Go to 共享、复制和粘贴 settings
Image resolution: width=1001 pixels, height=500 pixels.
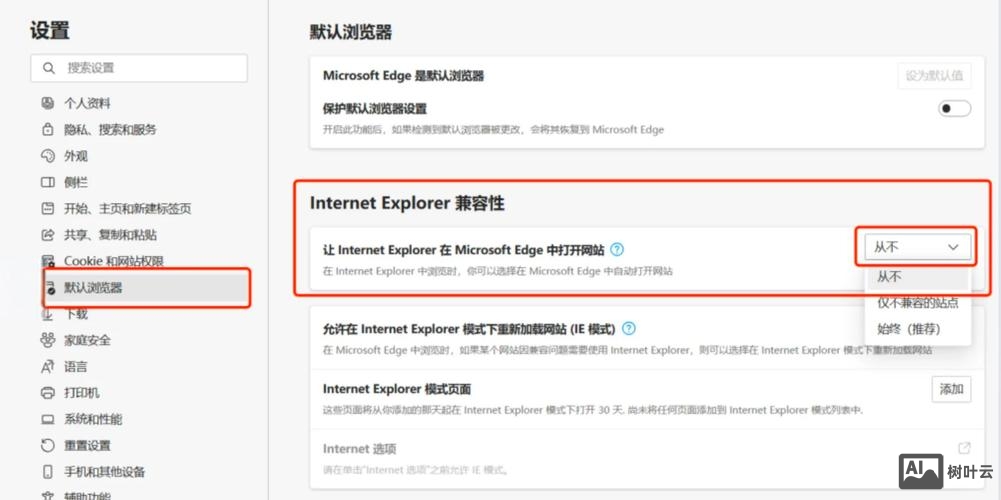coord(110,235)
